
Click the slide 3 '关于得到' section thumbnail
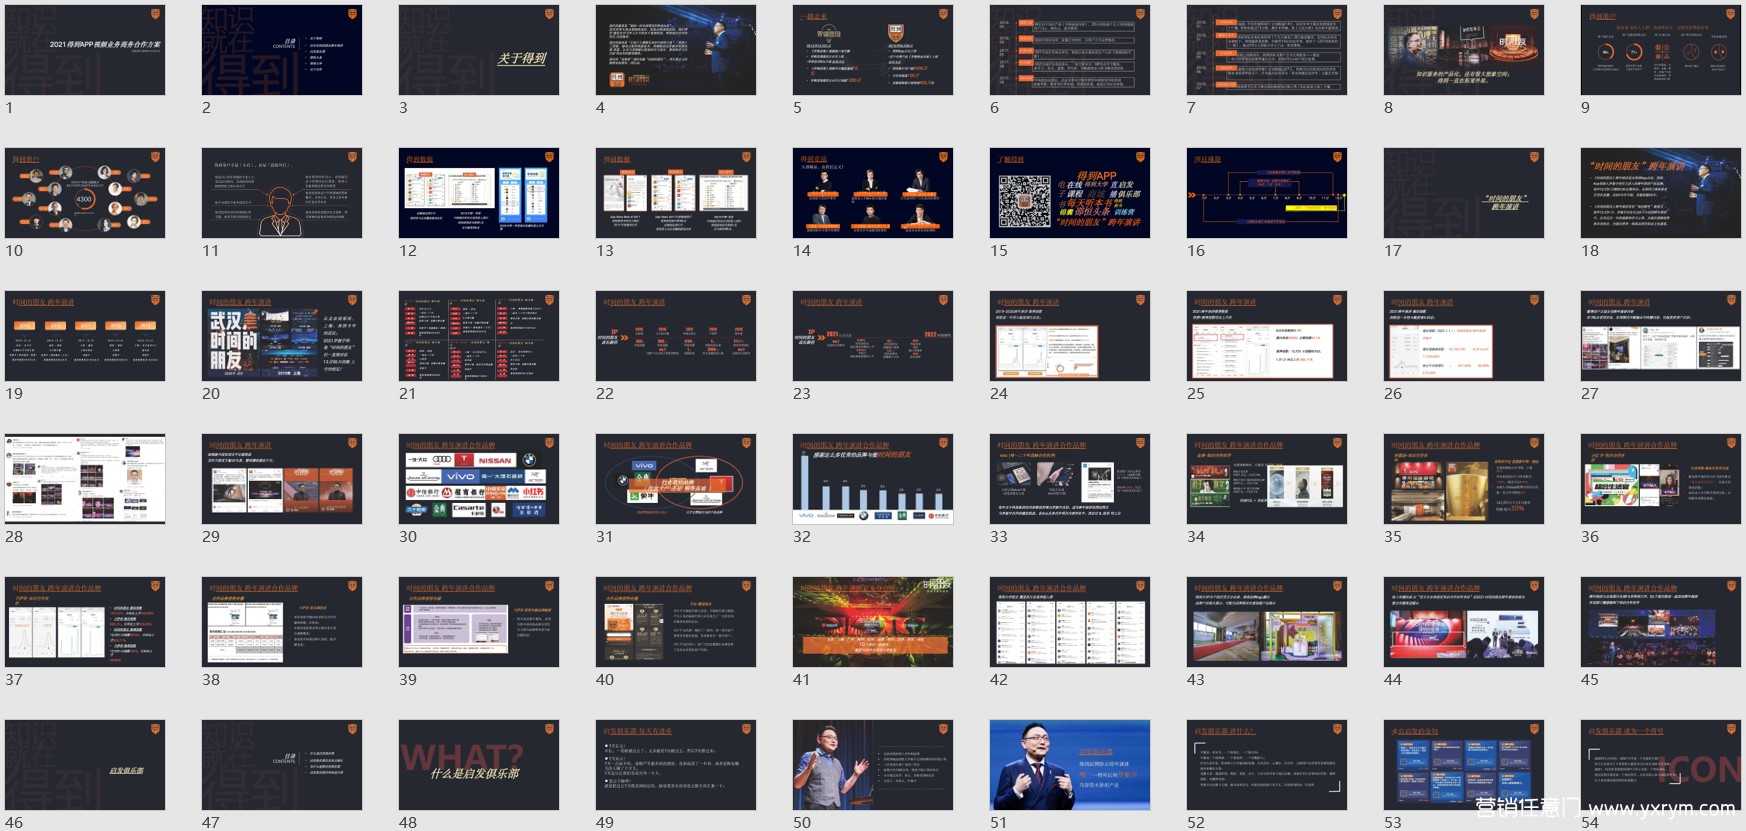point(479,50)
